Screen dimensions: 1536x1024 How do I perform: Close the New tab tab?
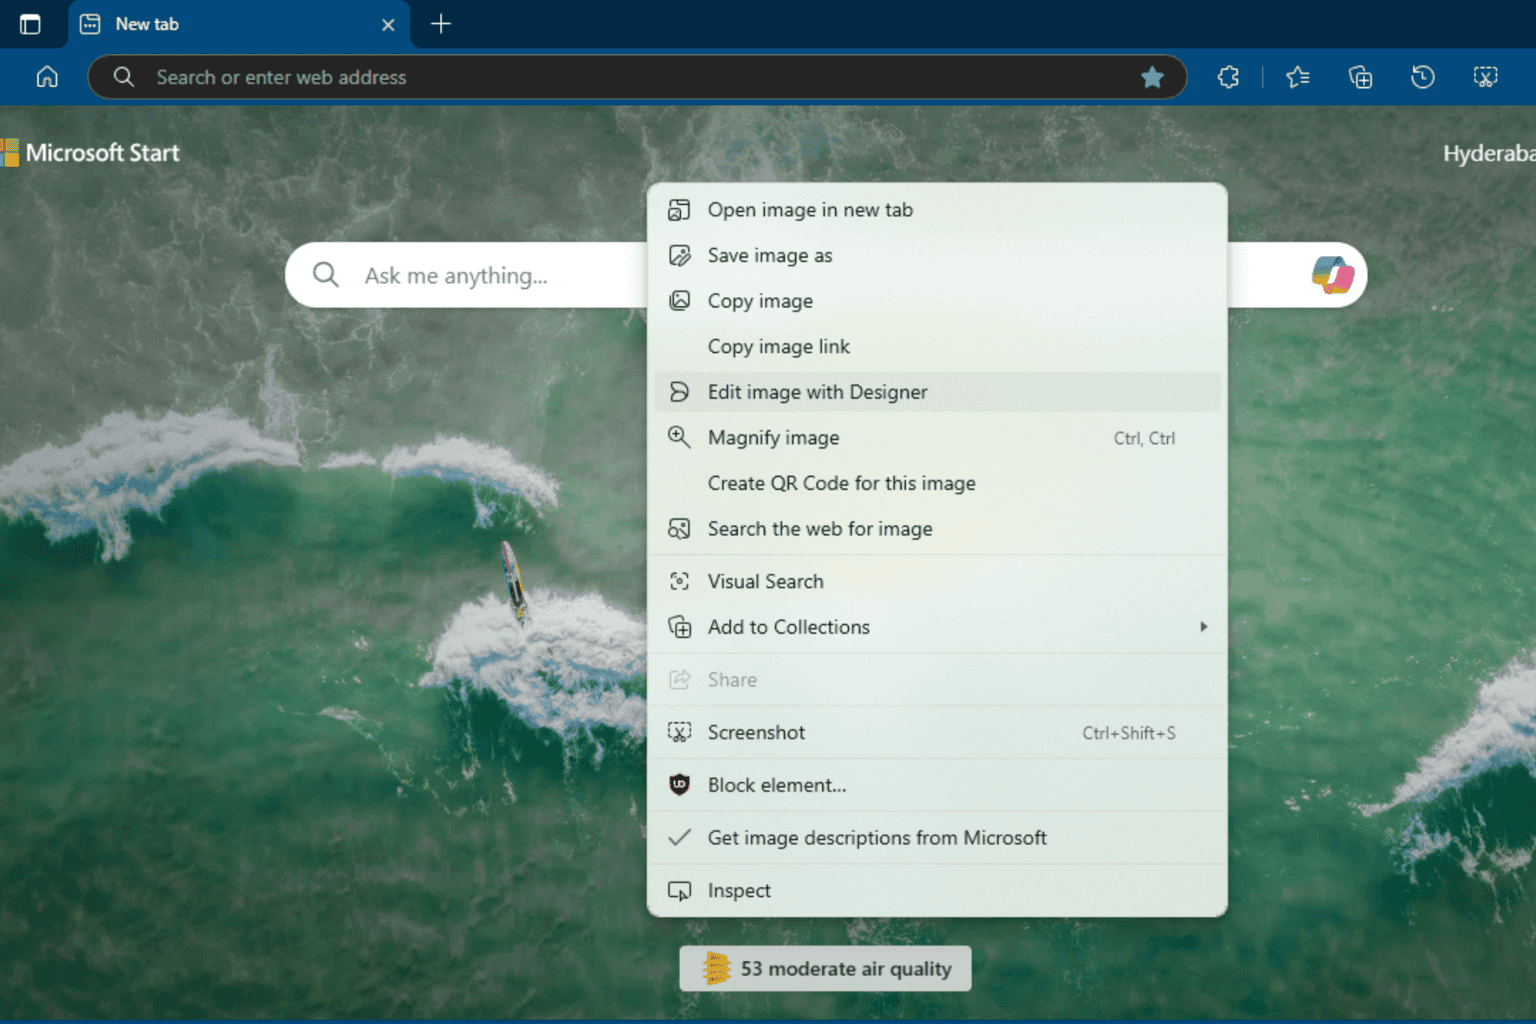click(388, 25)
